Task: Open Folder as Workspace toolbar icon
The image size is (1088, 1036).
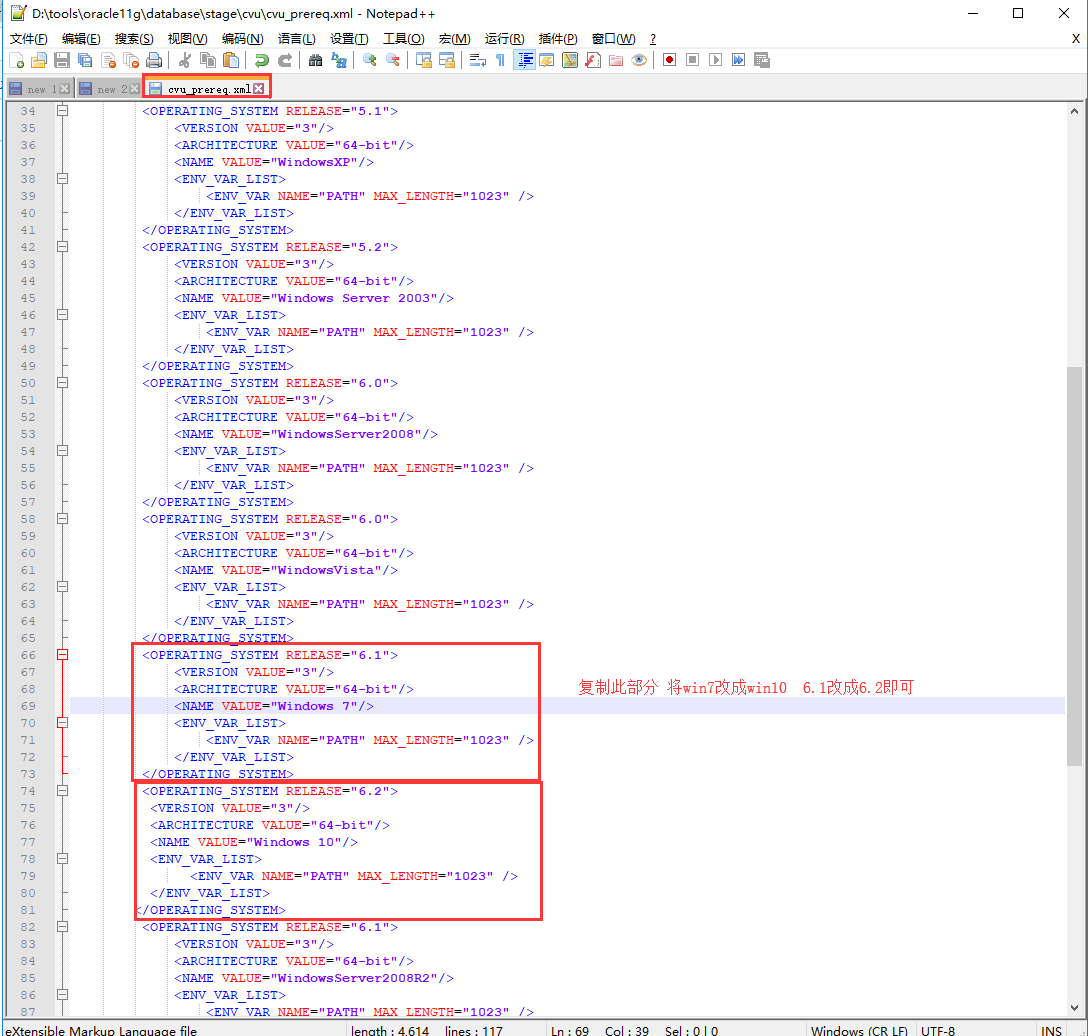Action: pyautogui.click(x=615, y=60)
